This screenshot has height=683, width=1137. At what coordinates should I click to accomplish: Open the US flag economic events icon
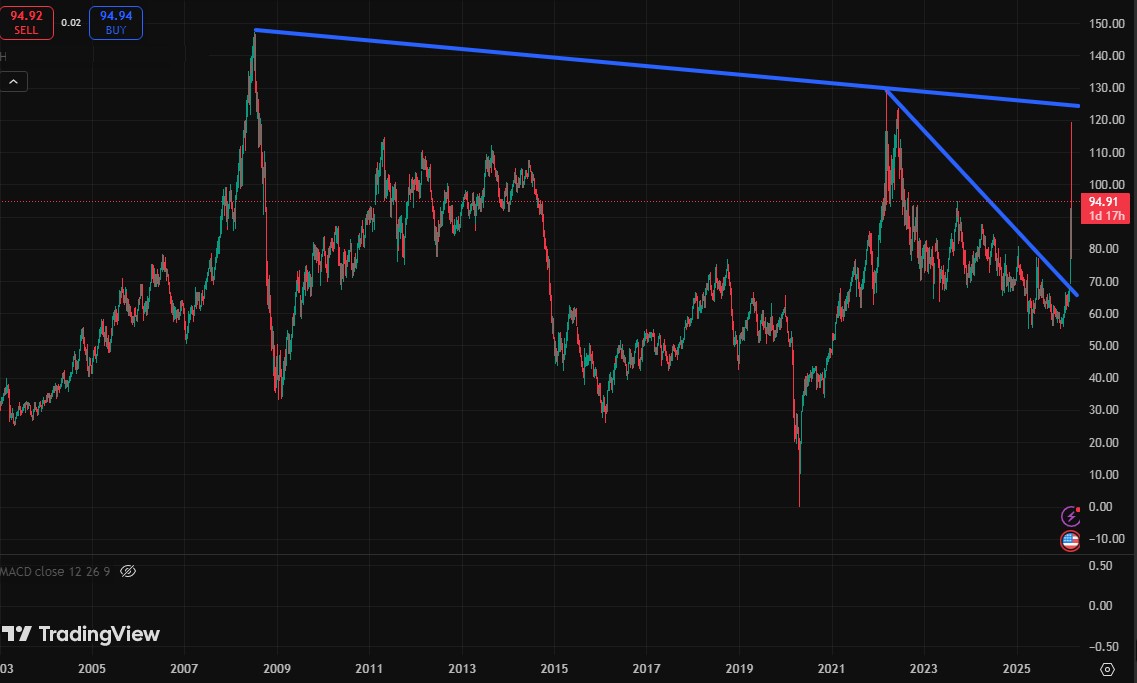(x=1070, y=540)
